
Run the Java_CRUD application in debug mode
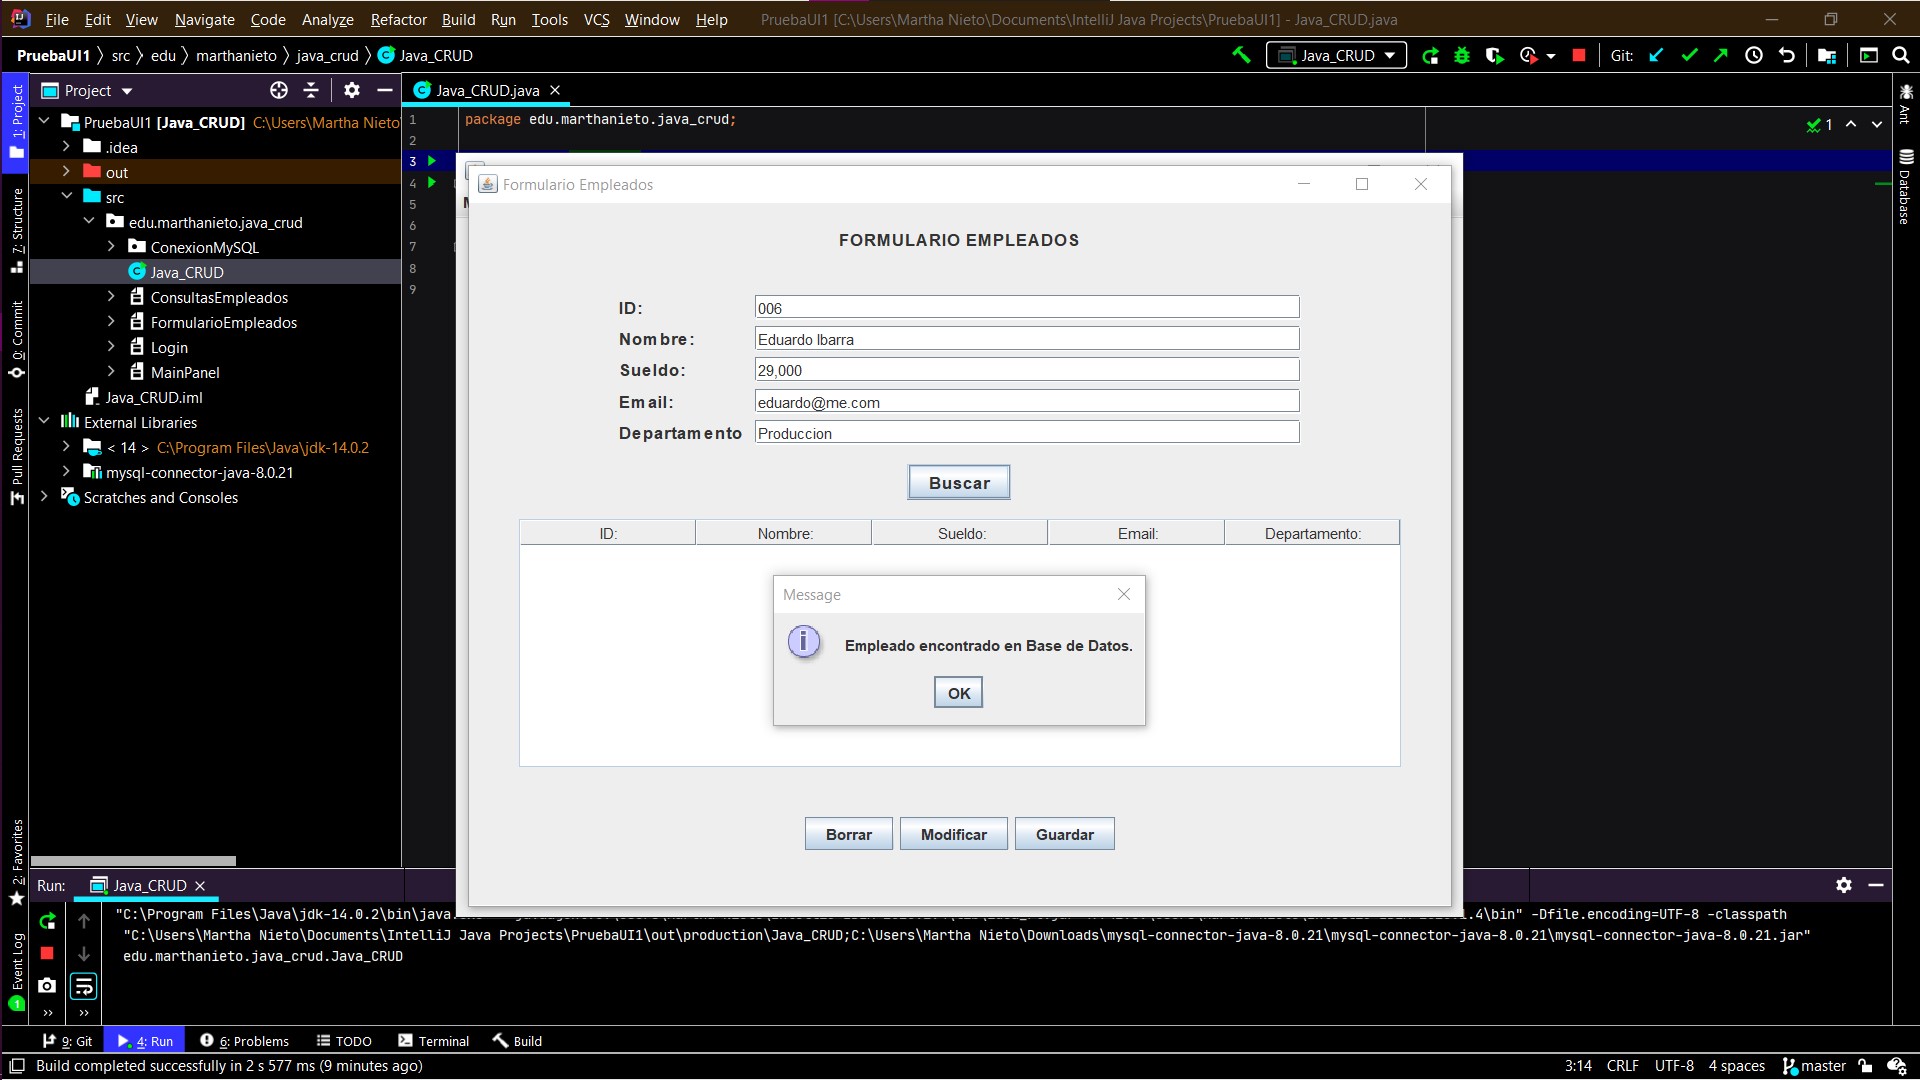[x=1462, y=55]
